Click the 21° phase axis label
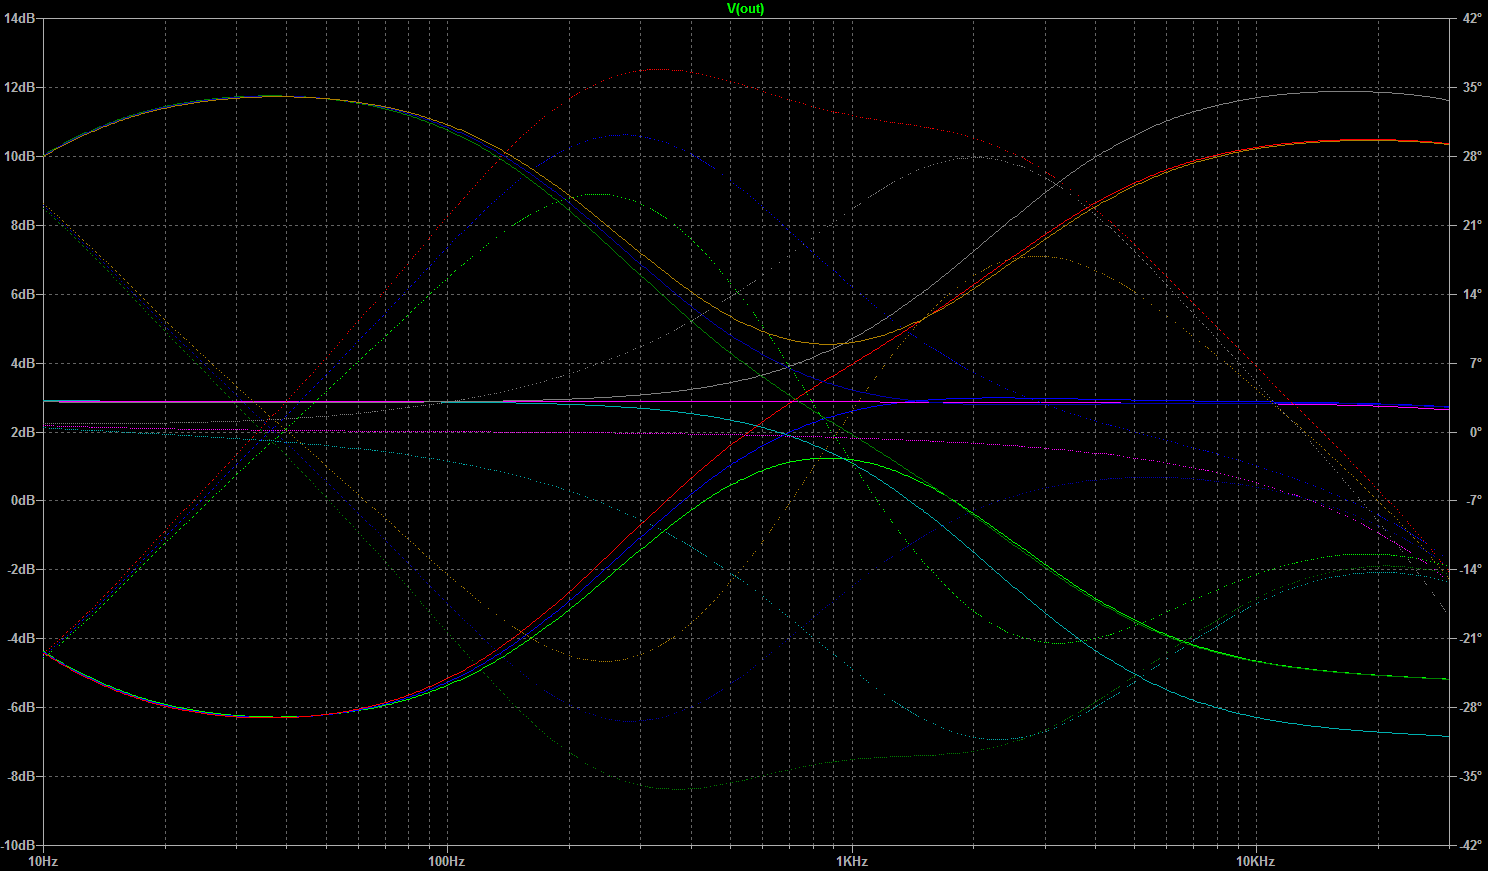Screen dimensions: 1488x871 1471,226
